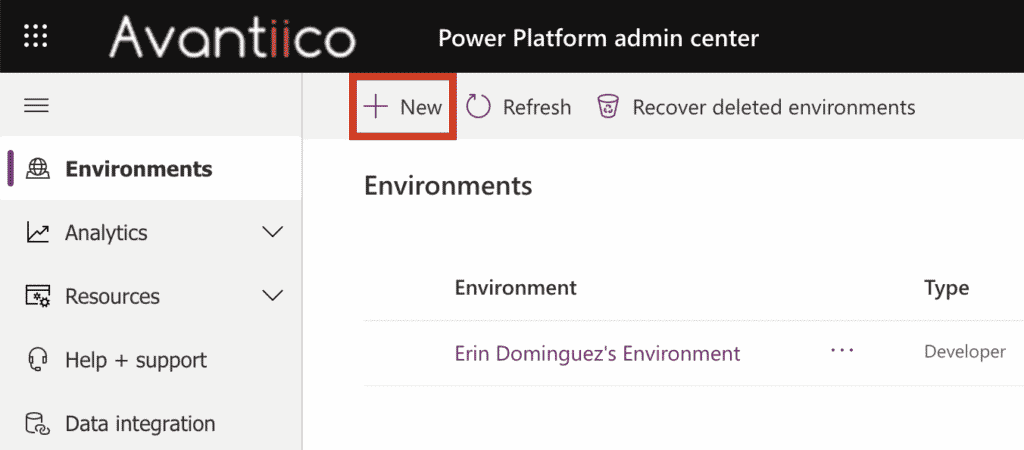
Task: Click the Help + support headset icon
Action: tap(37, 360)
